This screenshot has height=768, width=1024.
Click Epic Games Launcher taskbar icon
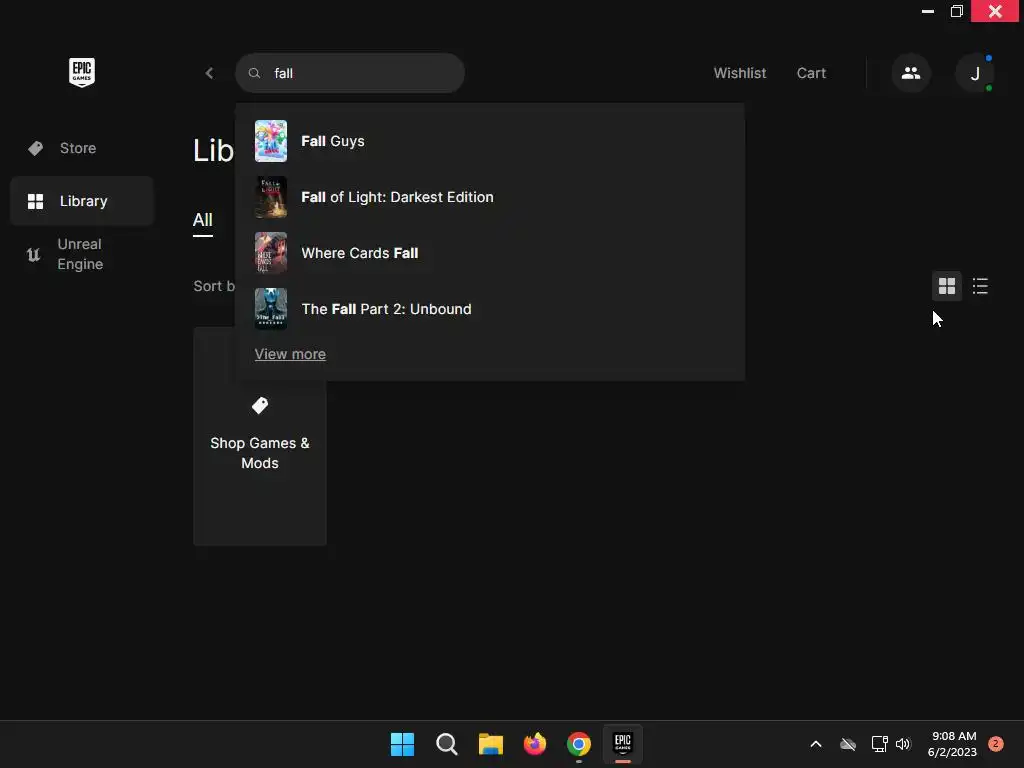(x=623, y=744)
